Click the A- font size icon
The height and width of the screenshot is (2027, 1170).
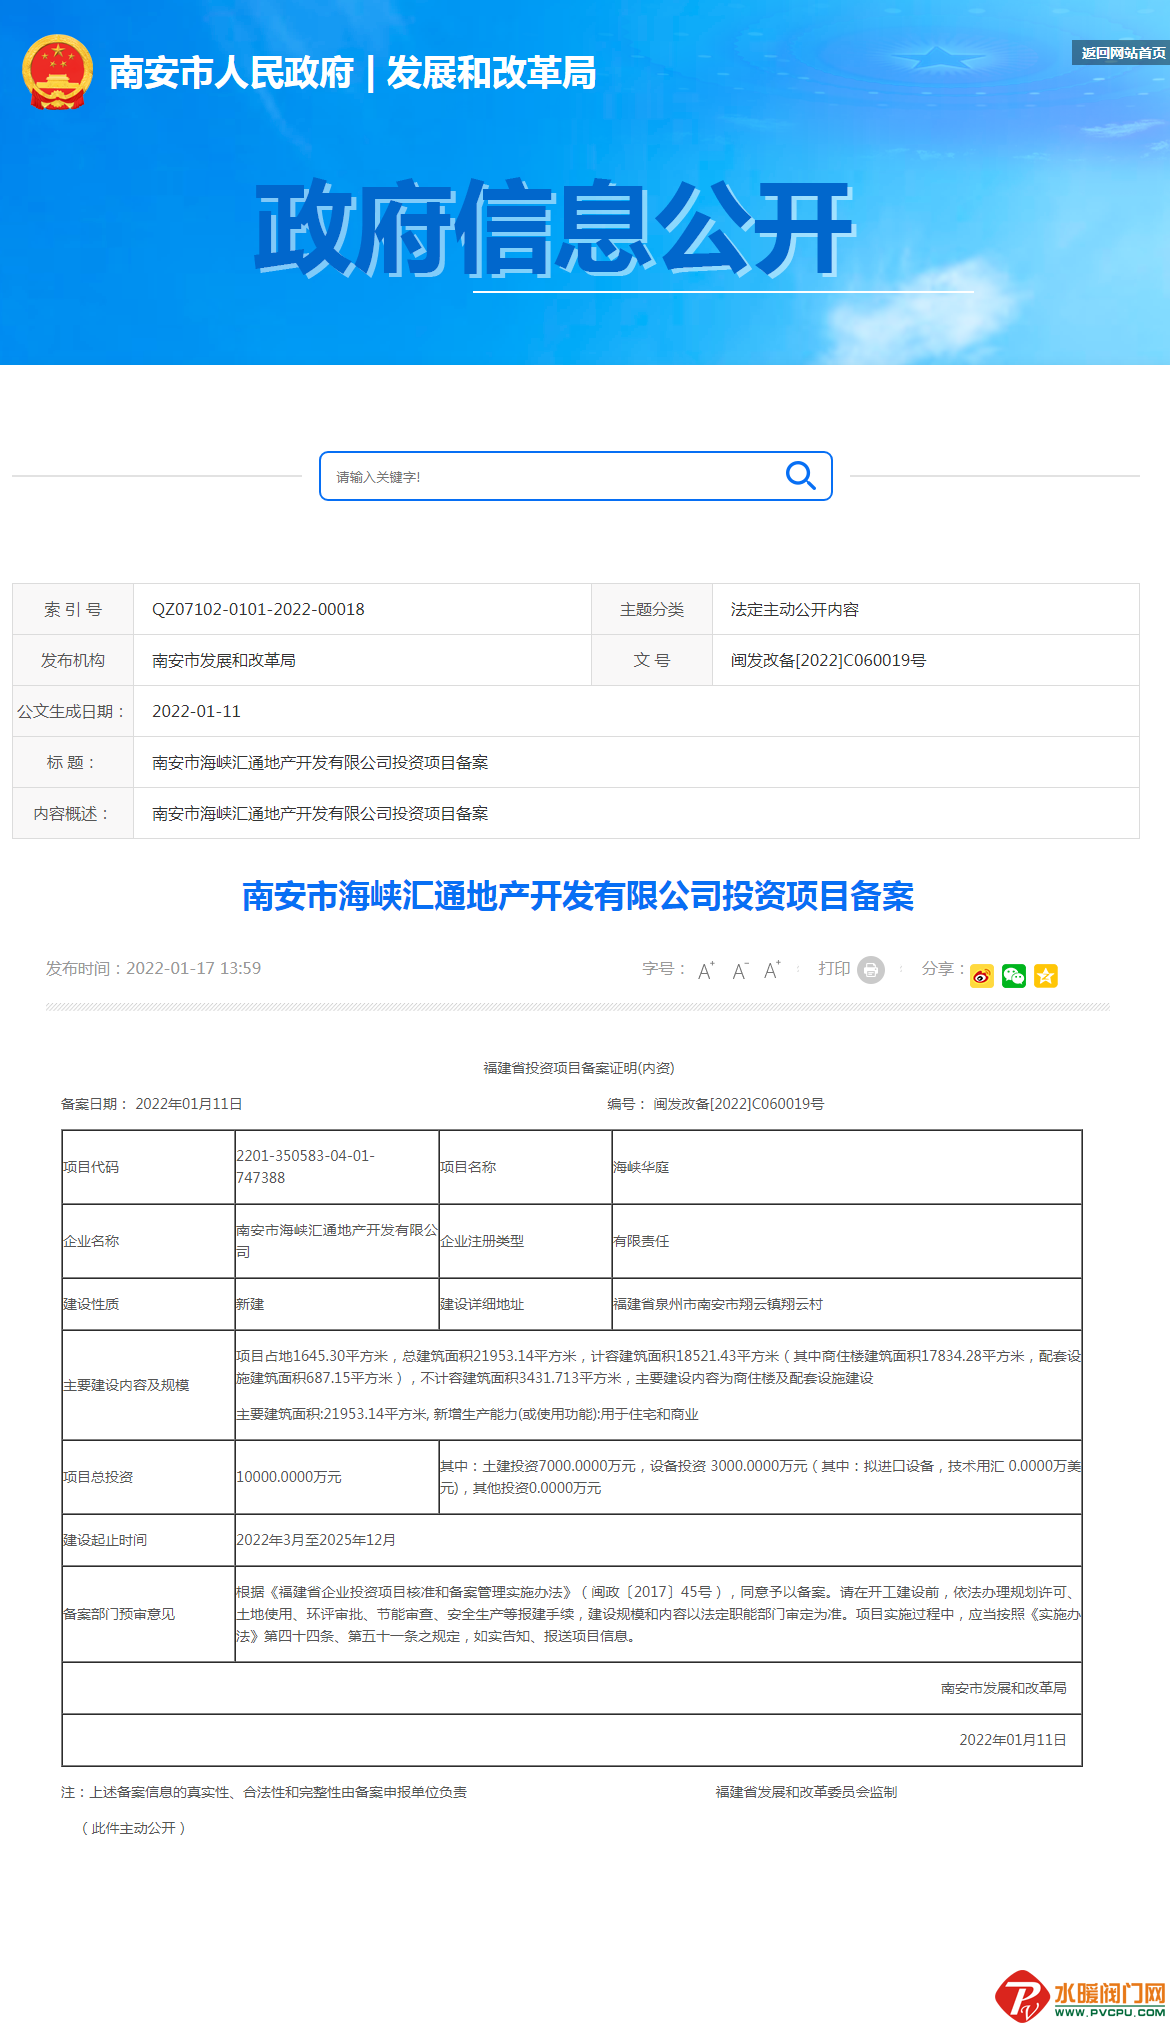(x=740, y=970)
